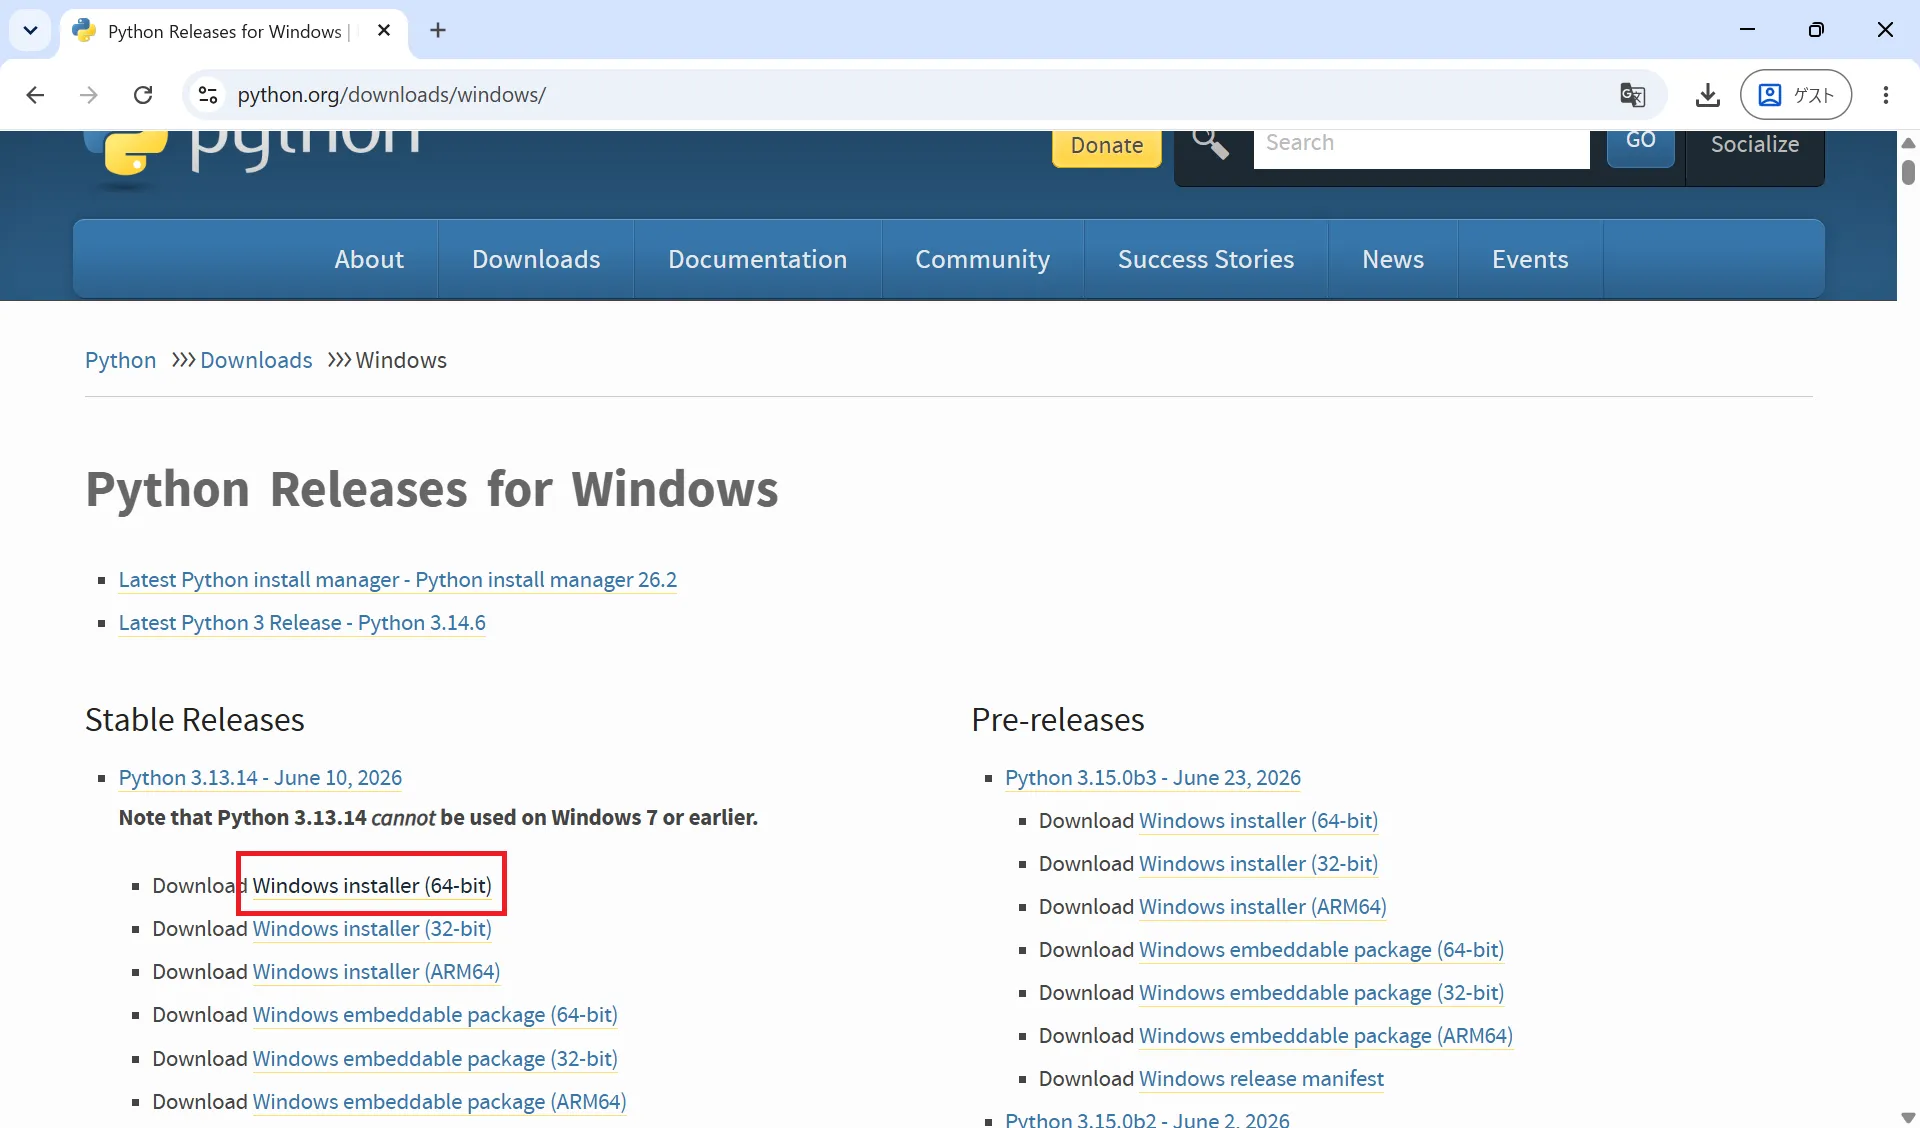Image resolution: width=1920 pixels, height=1128 pixels.
Task: Click the magnifying glass search icon
Action: pos(1210,145)
